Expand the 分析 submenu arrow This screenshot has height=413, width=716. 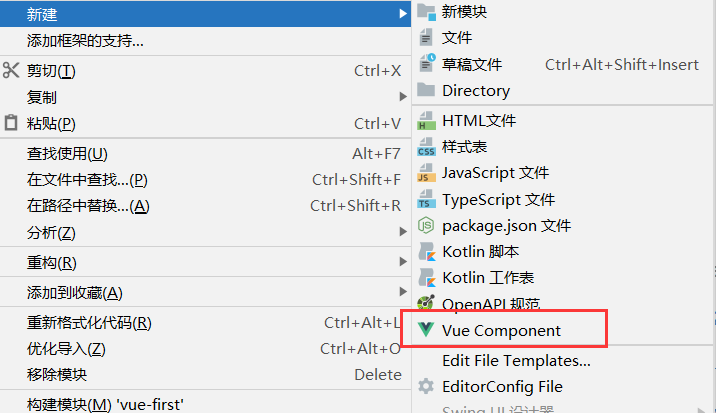click(402, 232)
